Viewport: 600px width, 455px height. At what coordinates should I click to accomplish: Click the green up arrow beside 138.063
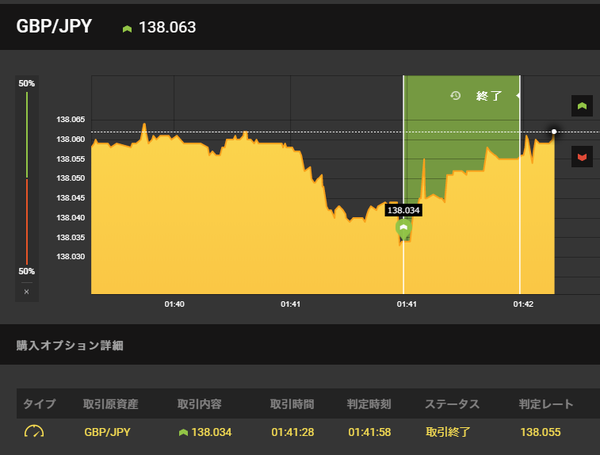coord(127,29)
